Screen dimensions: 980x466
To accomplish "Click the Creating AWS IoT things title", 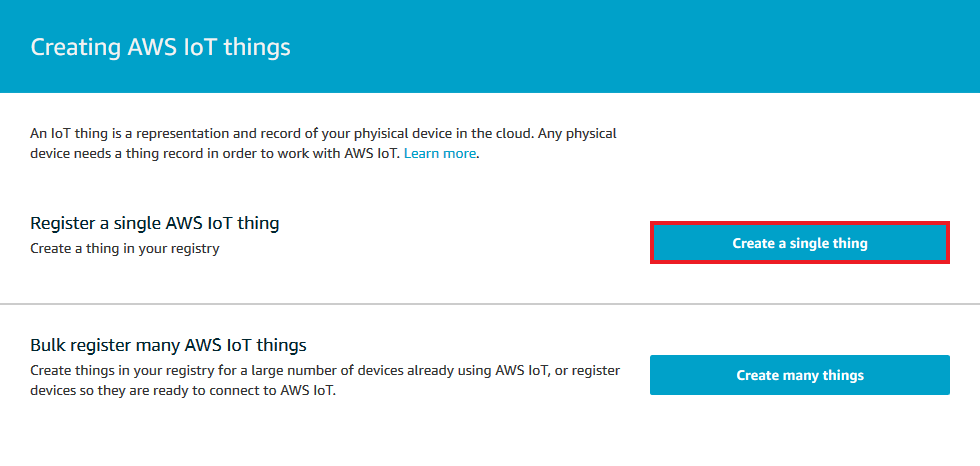I will (x=160, y=47).
